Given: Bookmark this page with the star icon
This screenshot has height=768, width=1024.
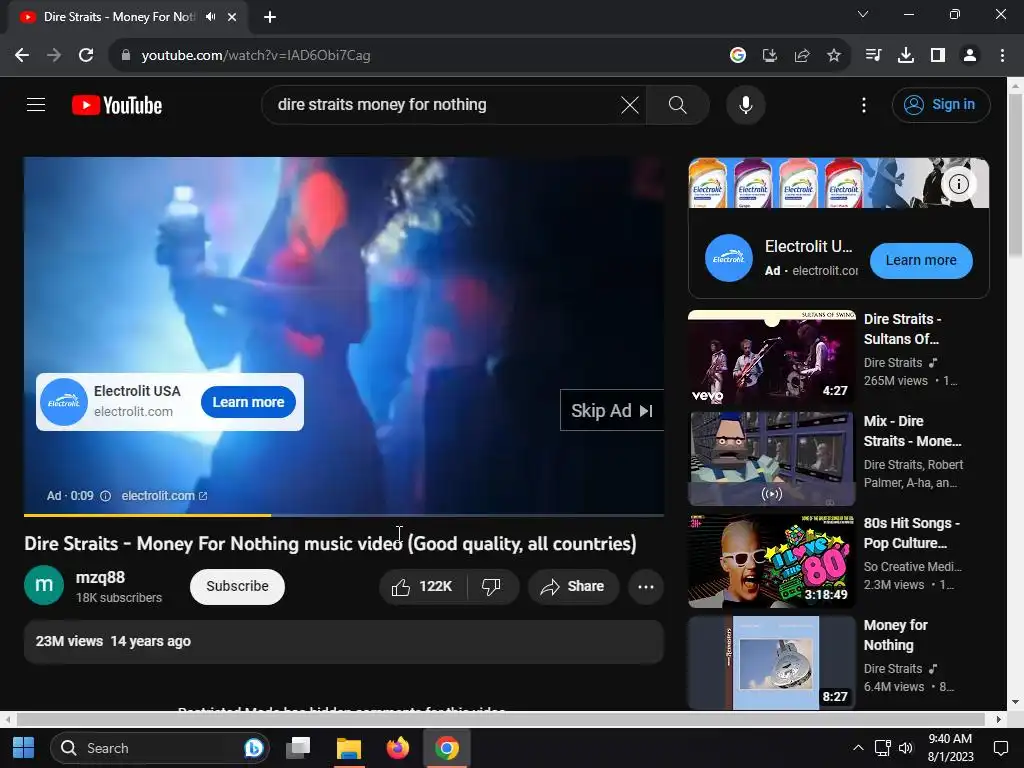Looking at the screenshot, I should (834, 56).
